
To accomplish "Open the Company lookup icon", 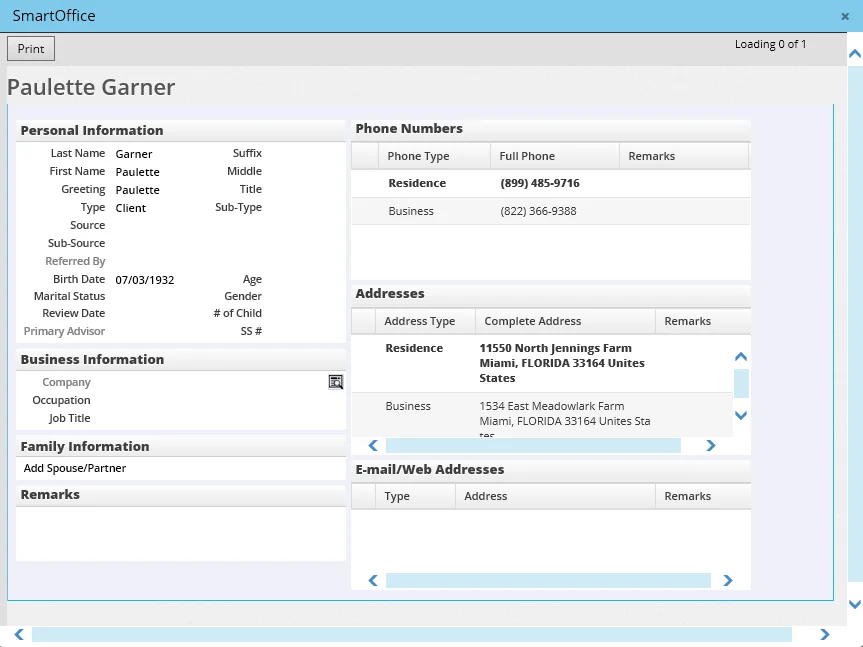I will point(335,382).
